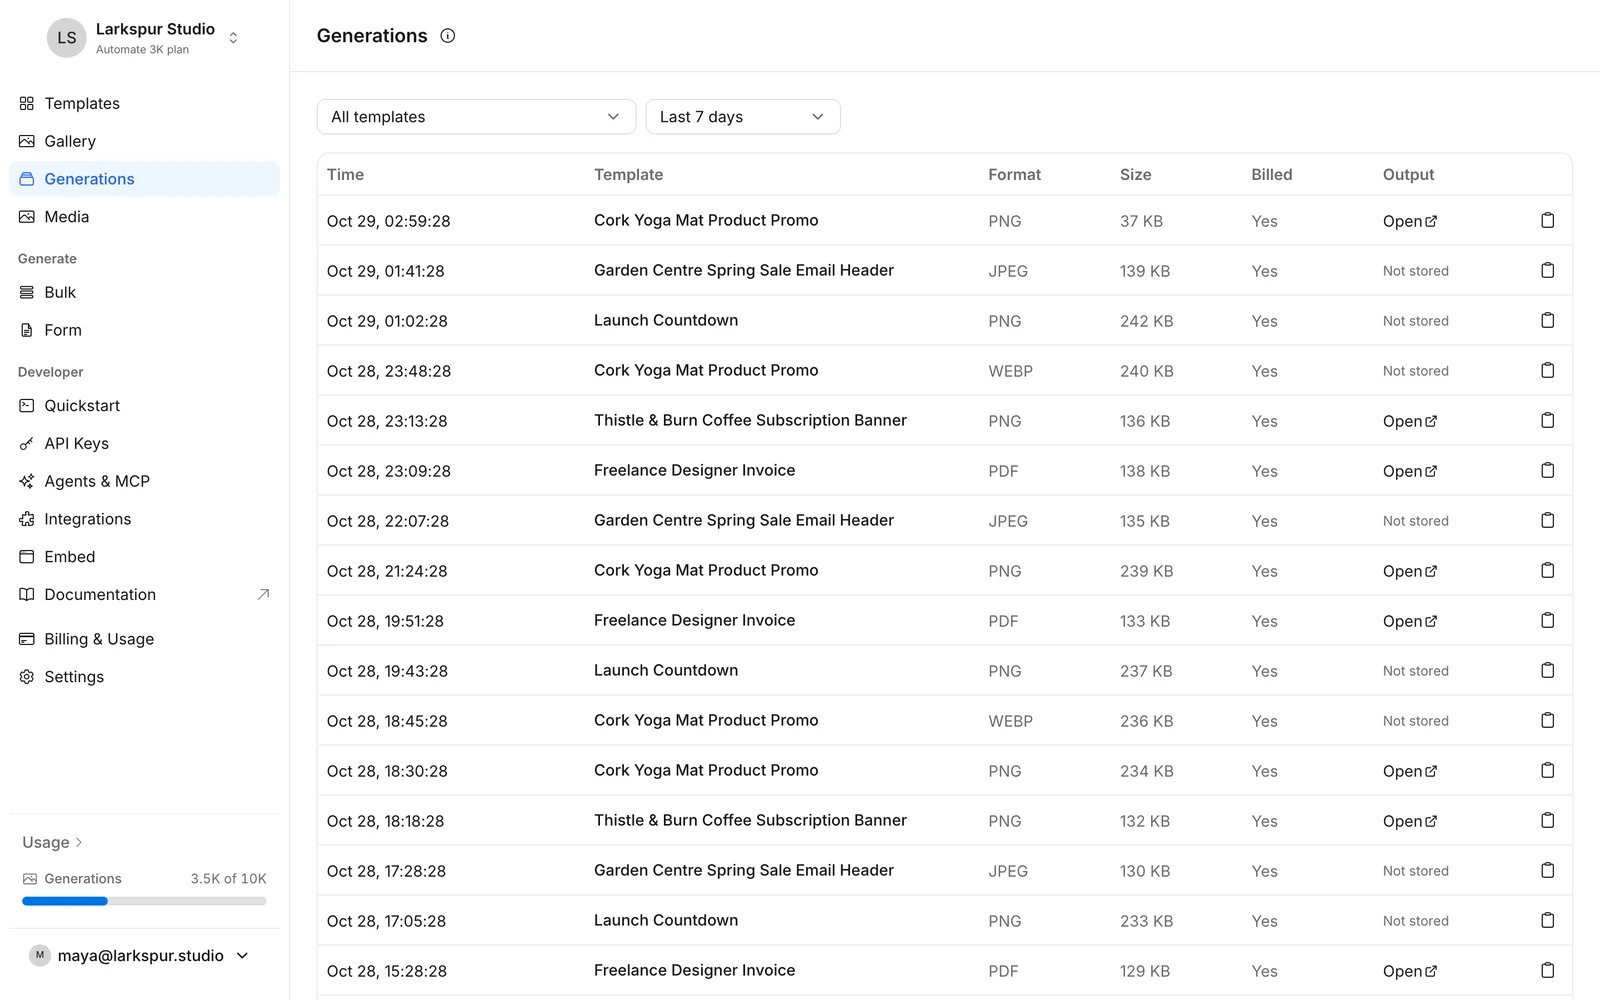This screenshot has height=1000, width=1600.
Task: Click Launch Countdown in the Oct 29, 01:02:28 row
Action: pos(666,320)
